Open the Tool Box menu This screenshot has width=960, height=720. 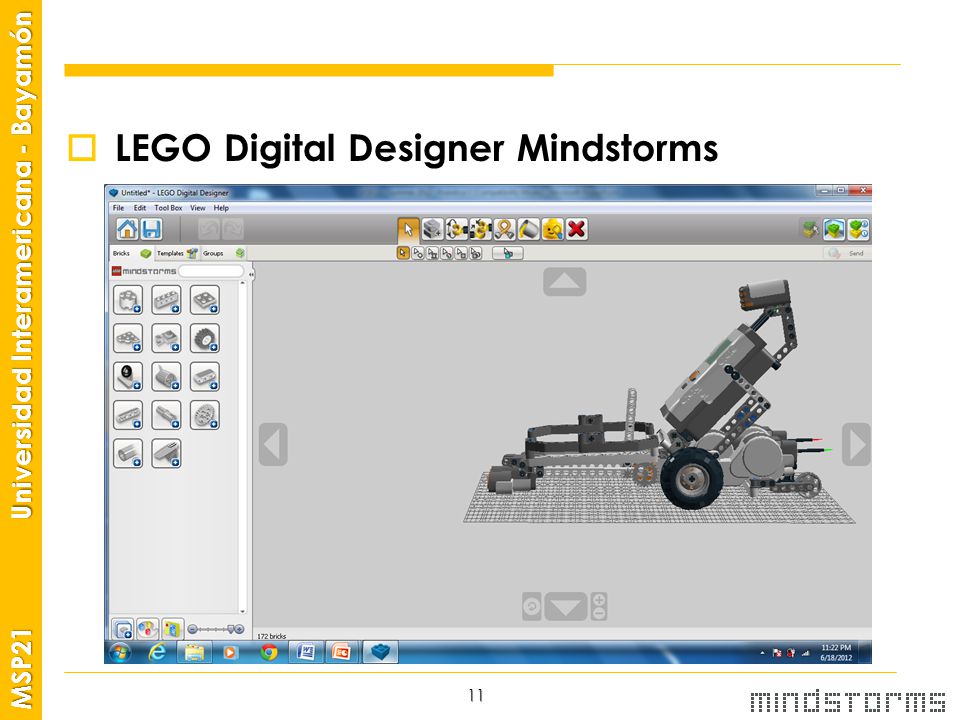168,208
